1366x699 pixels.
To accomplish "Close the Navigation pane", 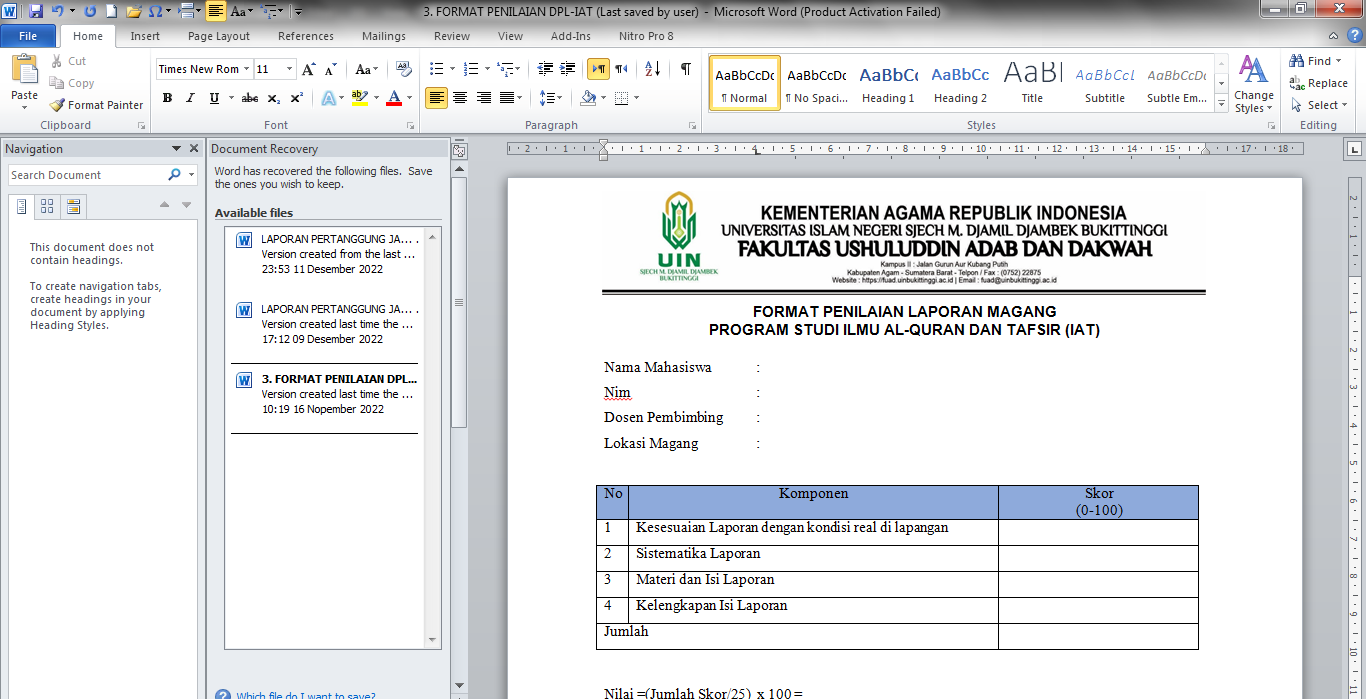I will (194, 149).
